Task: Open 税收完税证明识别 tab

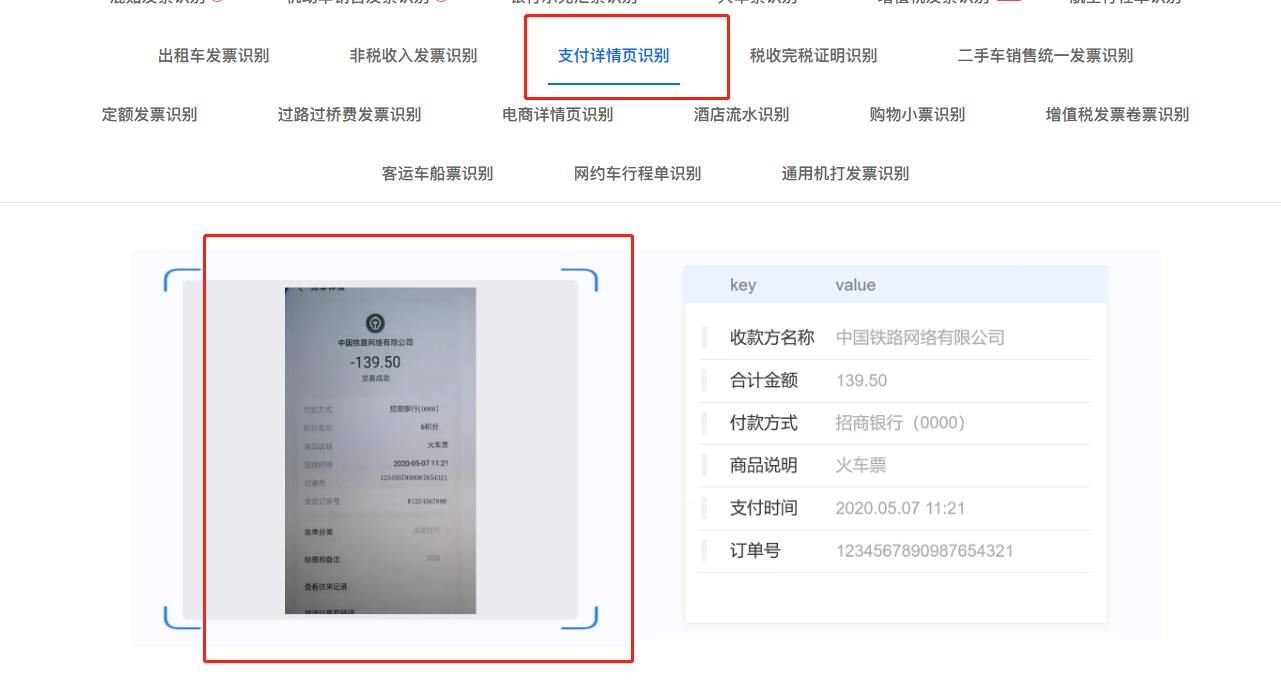Action: [813, 56]
